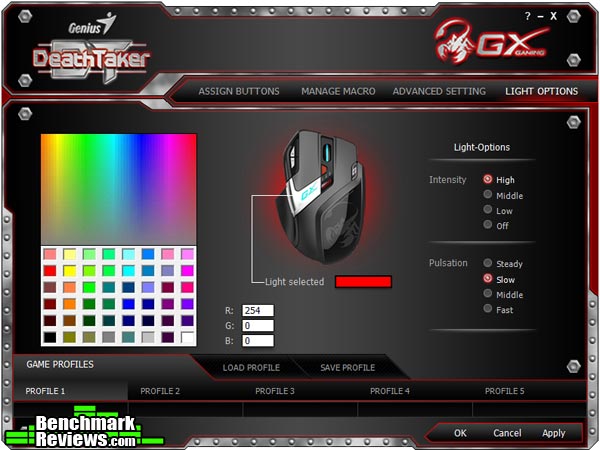Choose the light gray swatch
The height and width of the screenshot is (450, 600).
pyautogui.click(x=148, y=337)
